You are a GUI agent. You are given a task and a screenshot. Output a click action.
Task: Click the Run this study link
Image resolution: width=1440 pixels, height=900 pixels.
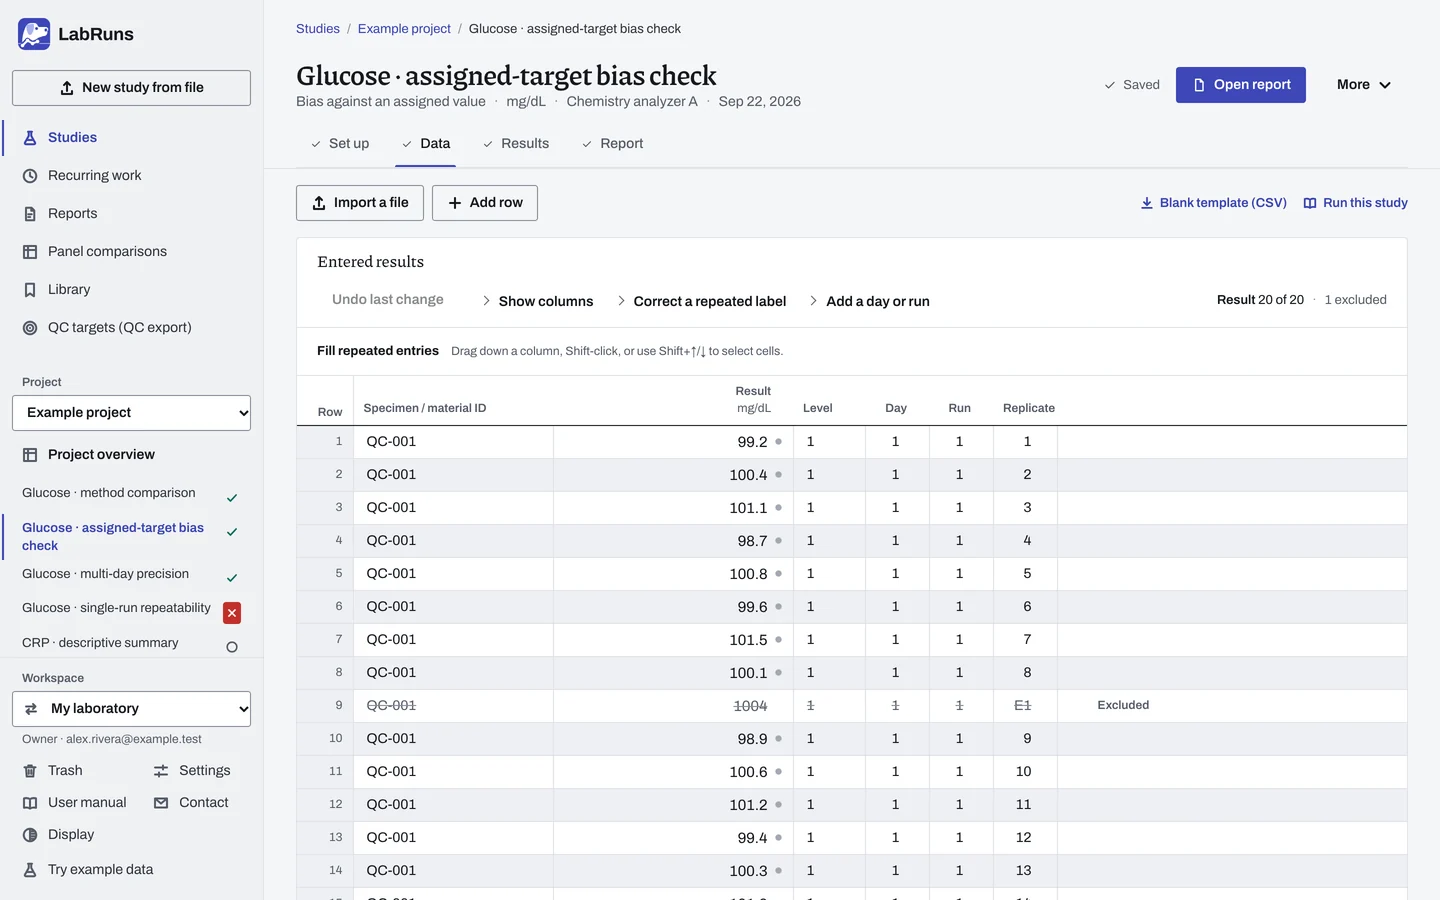[x=1355, y=203]
